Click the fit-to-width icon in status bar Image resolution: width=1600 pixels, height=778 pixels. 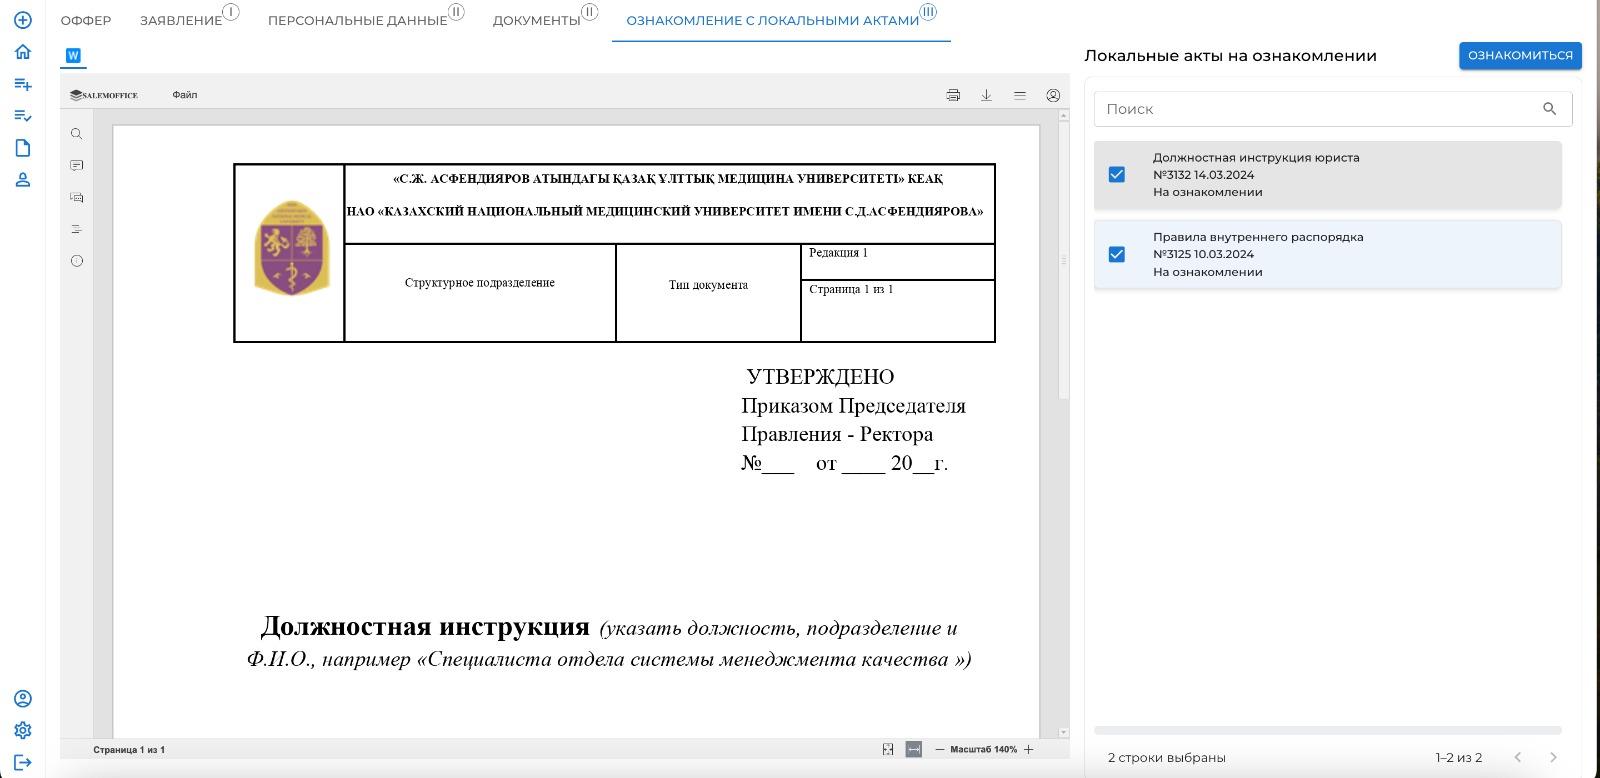click(913, 749)
